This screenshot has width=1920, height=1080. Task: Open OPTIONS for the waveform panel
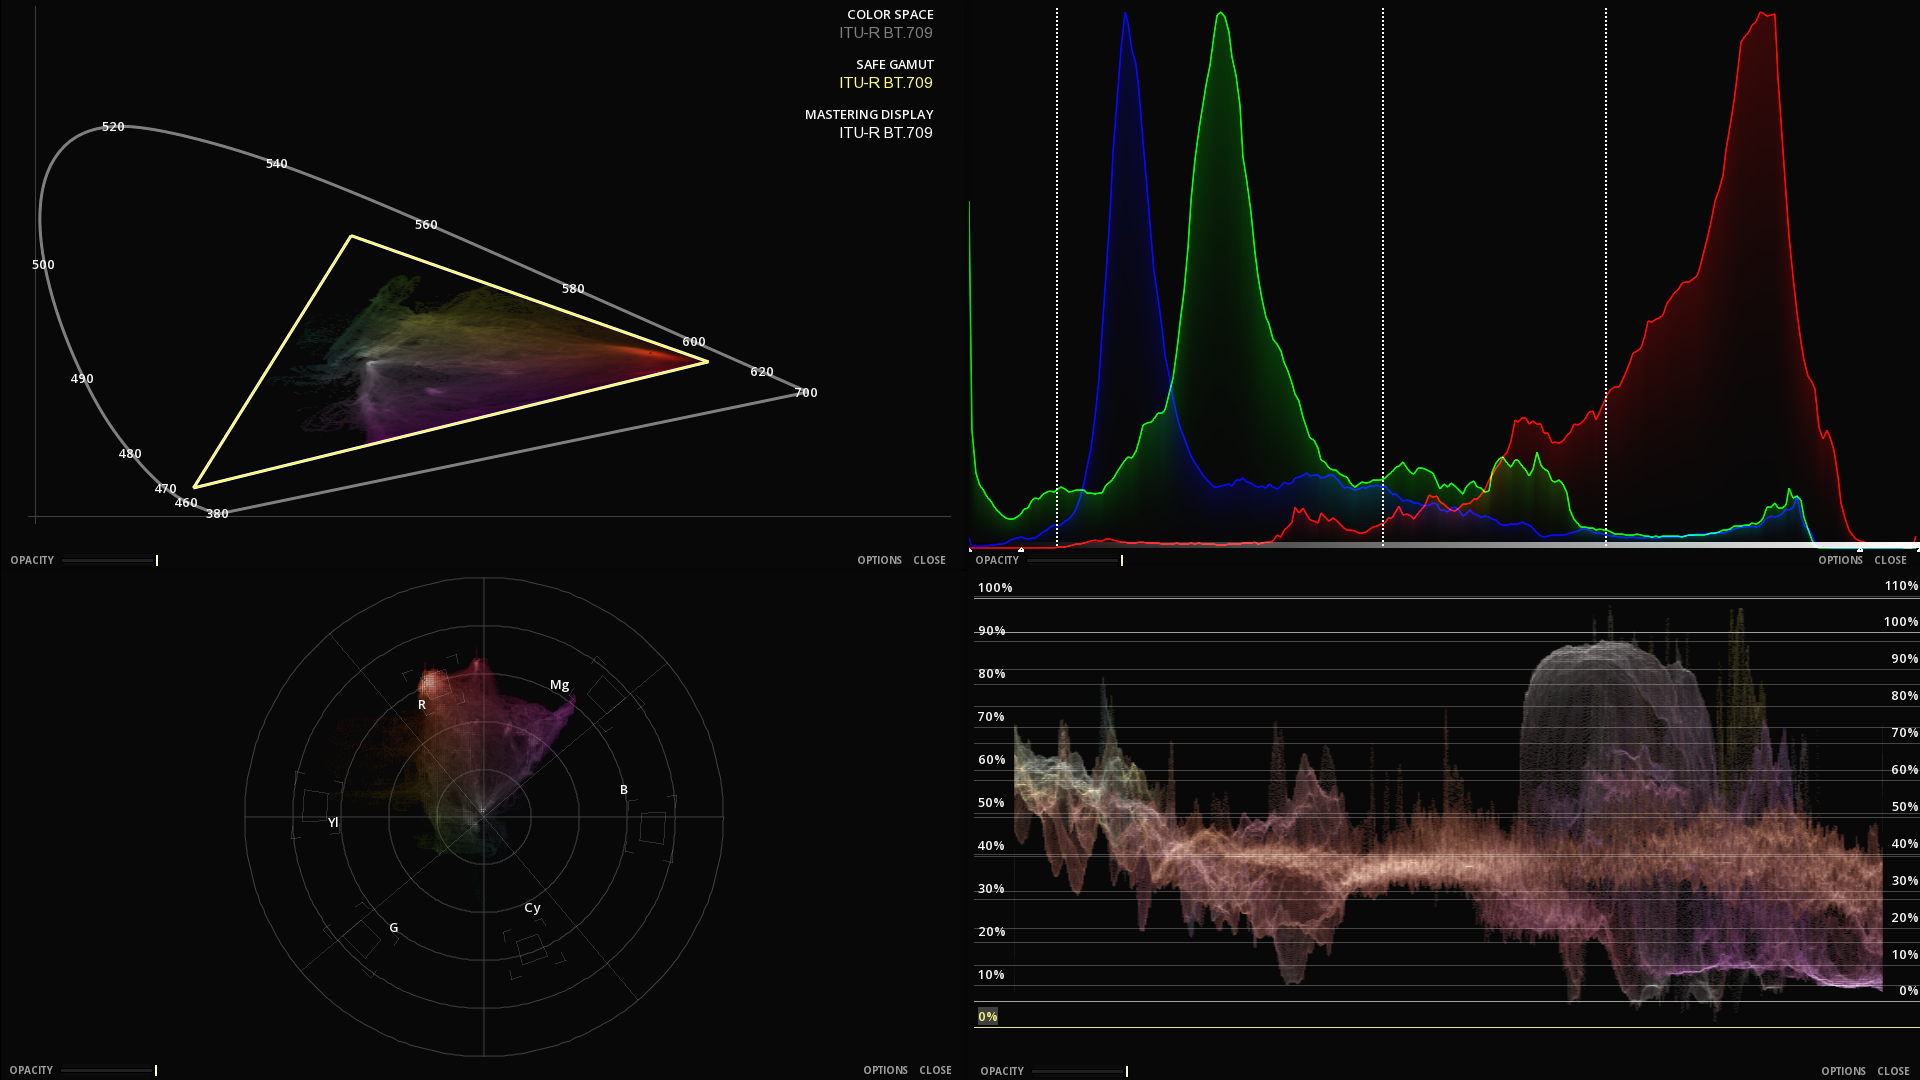pos(1843,1071)
